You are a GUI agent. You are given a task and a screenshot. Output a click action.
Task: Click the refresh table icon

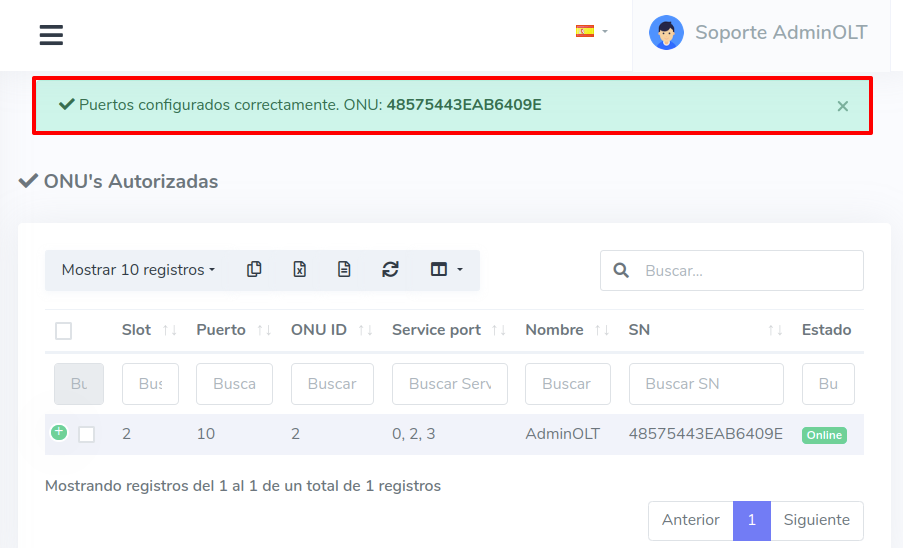[x=390, y=269]
